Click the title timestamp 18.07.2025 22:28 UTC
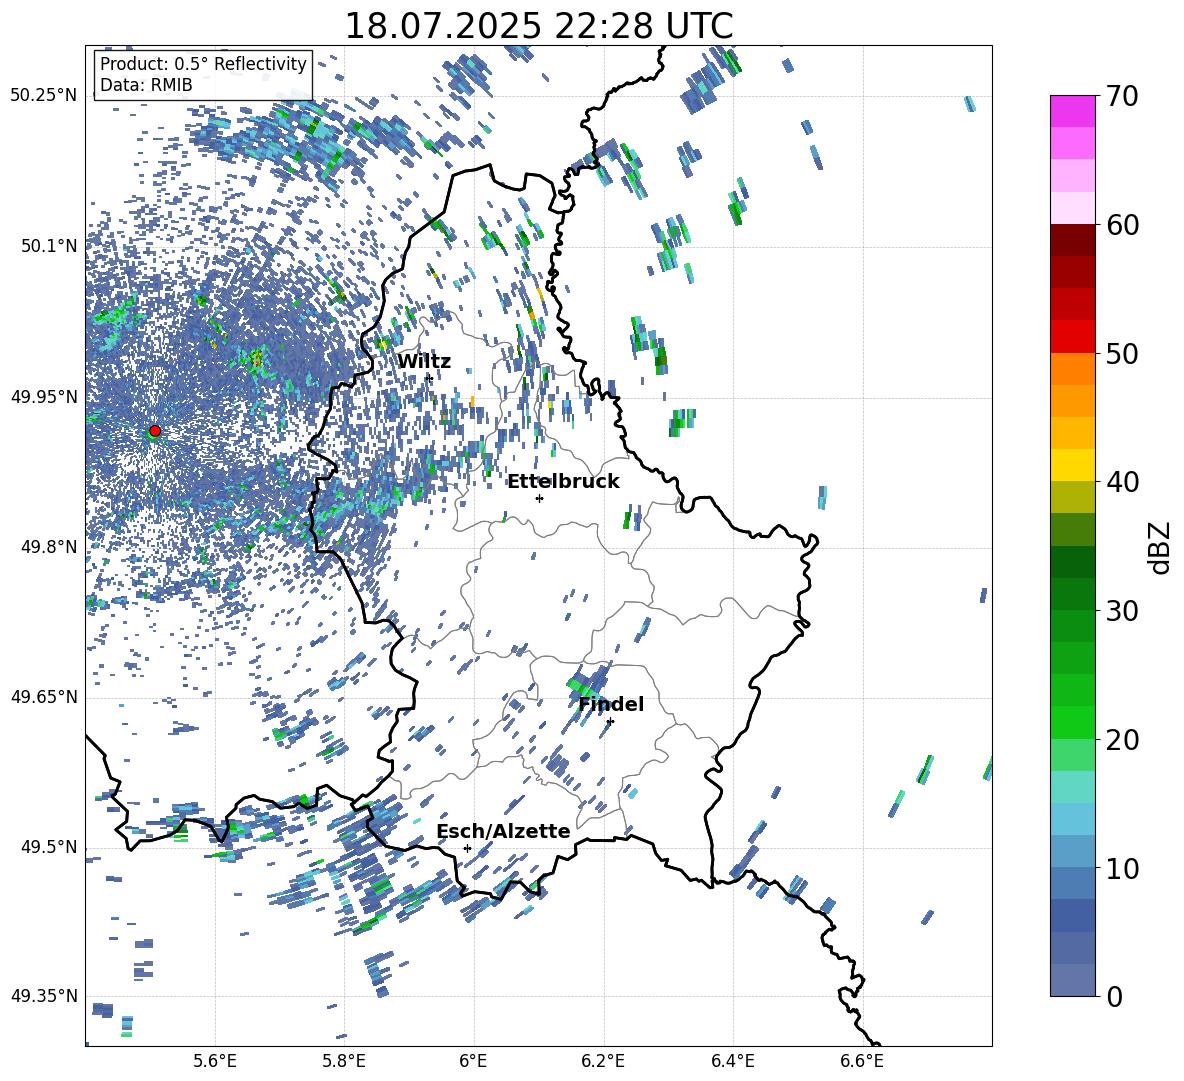This screenshot has width=1184, height=1081. point(539,26)
